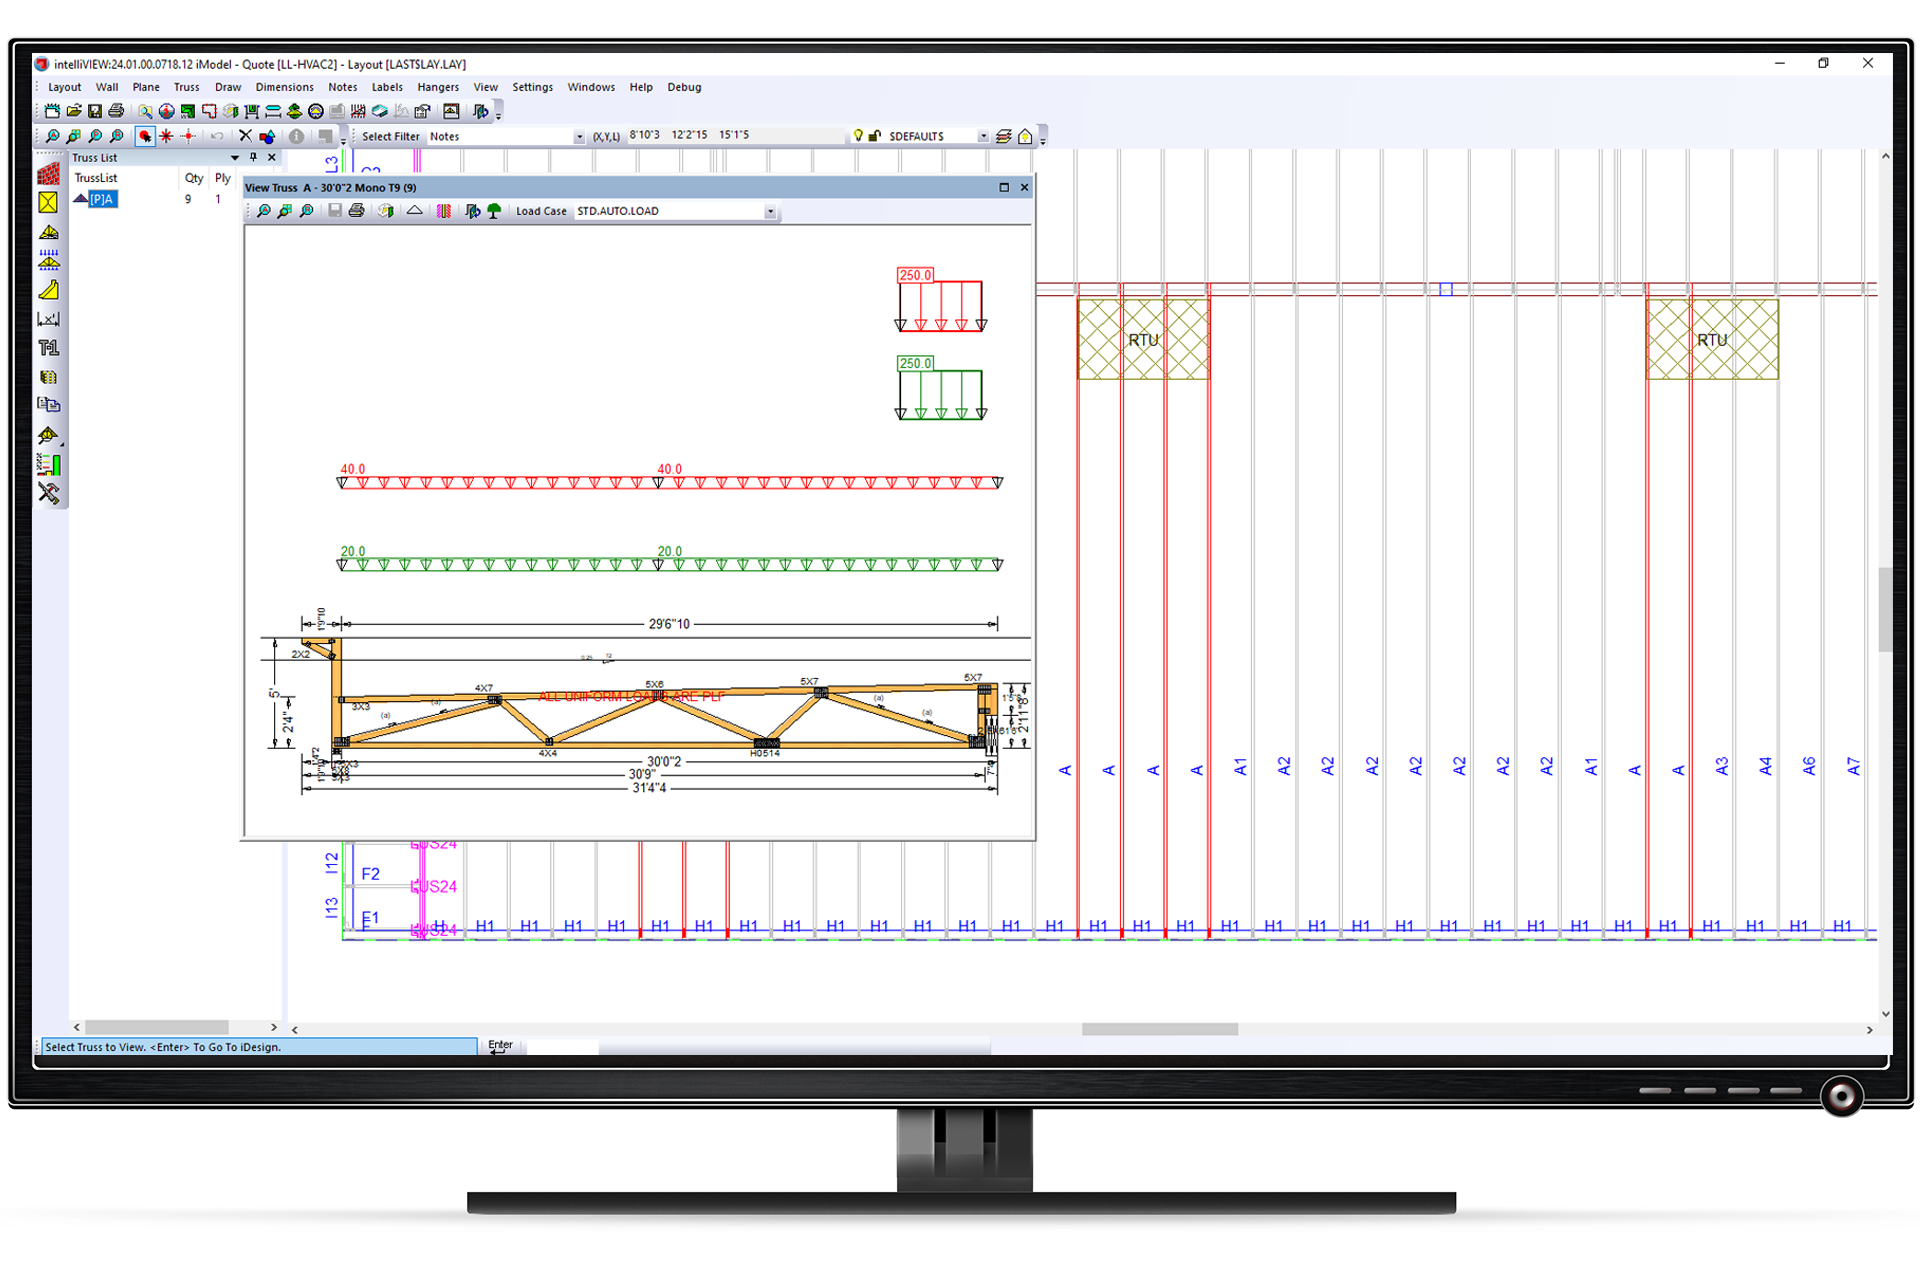Open the Dimensions menu

pyautogui.click(x=284, y=87)
